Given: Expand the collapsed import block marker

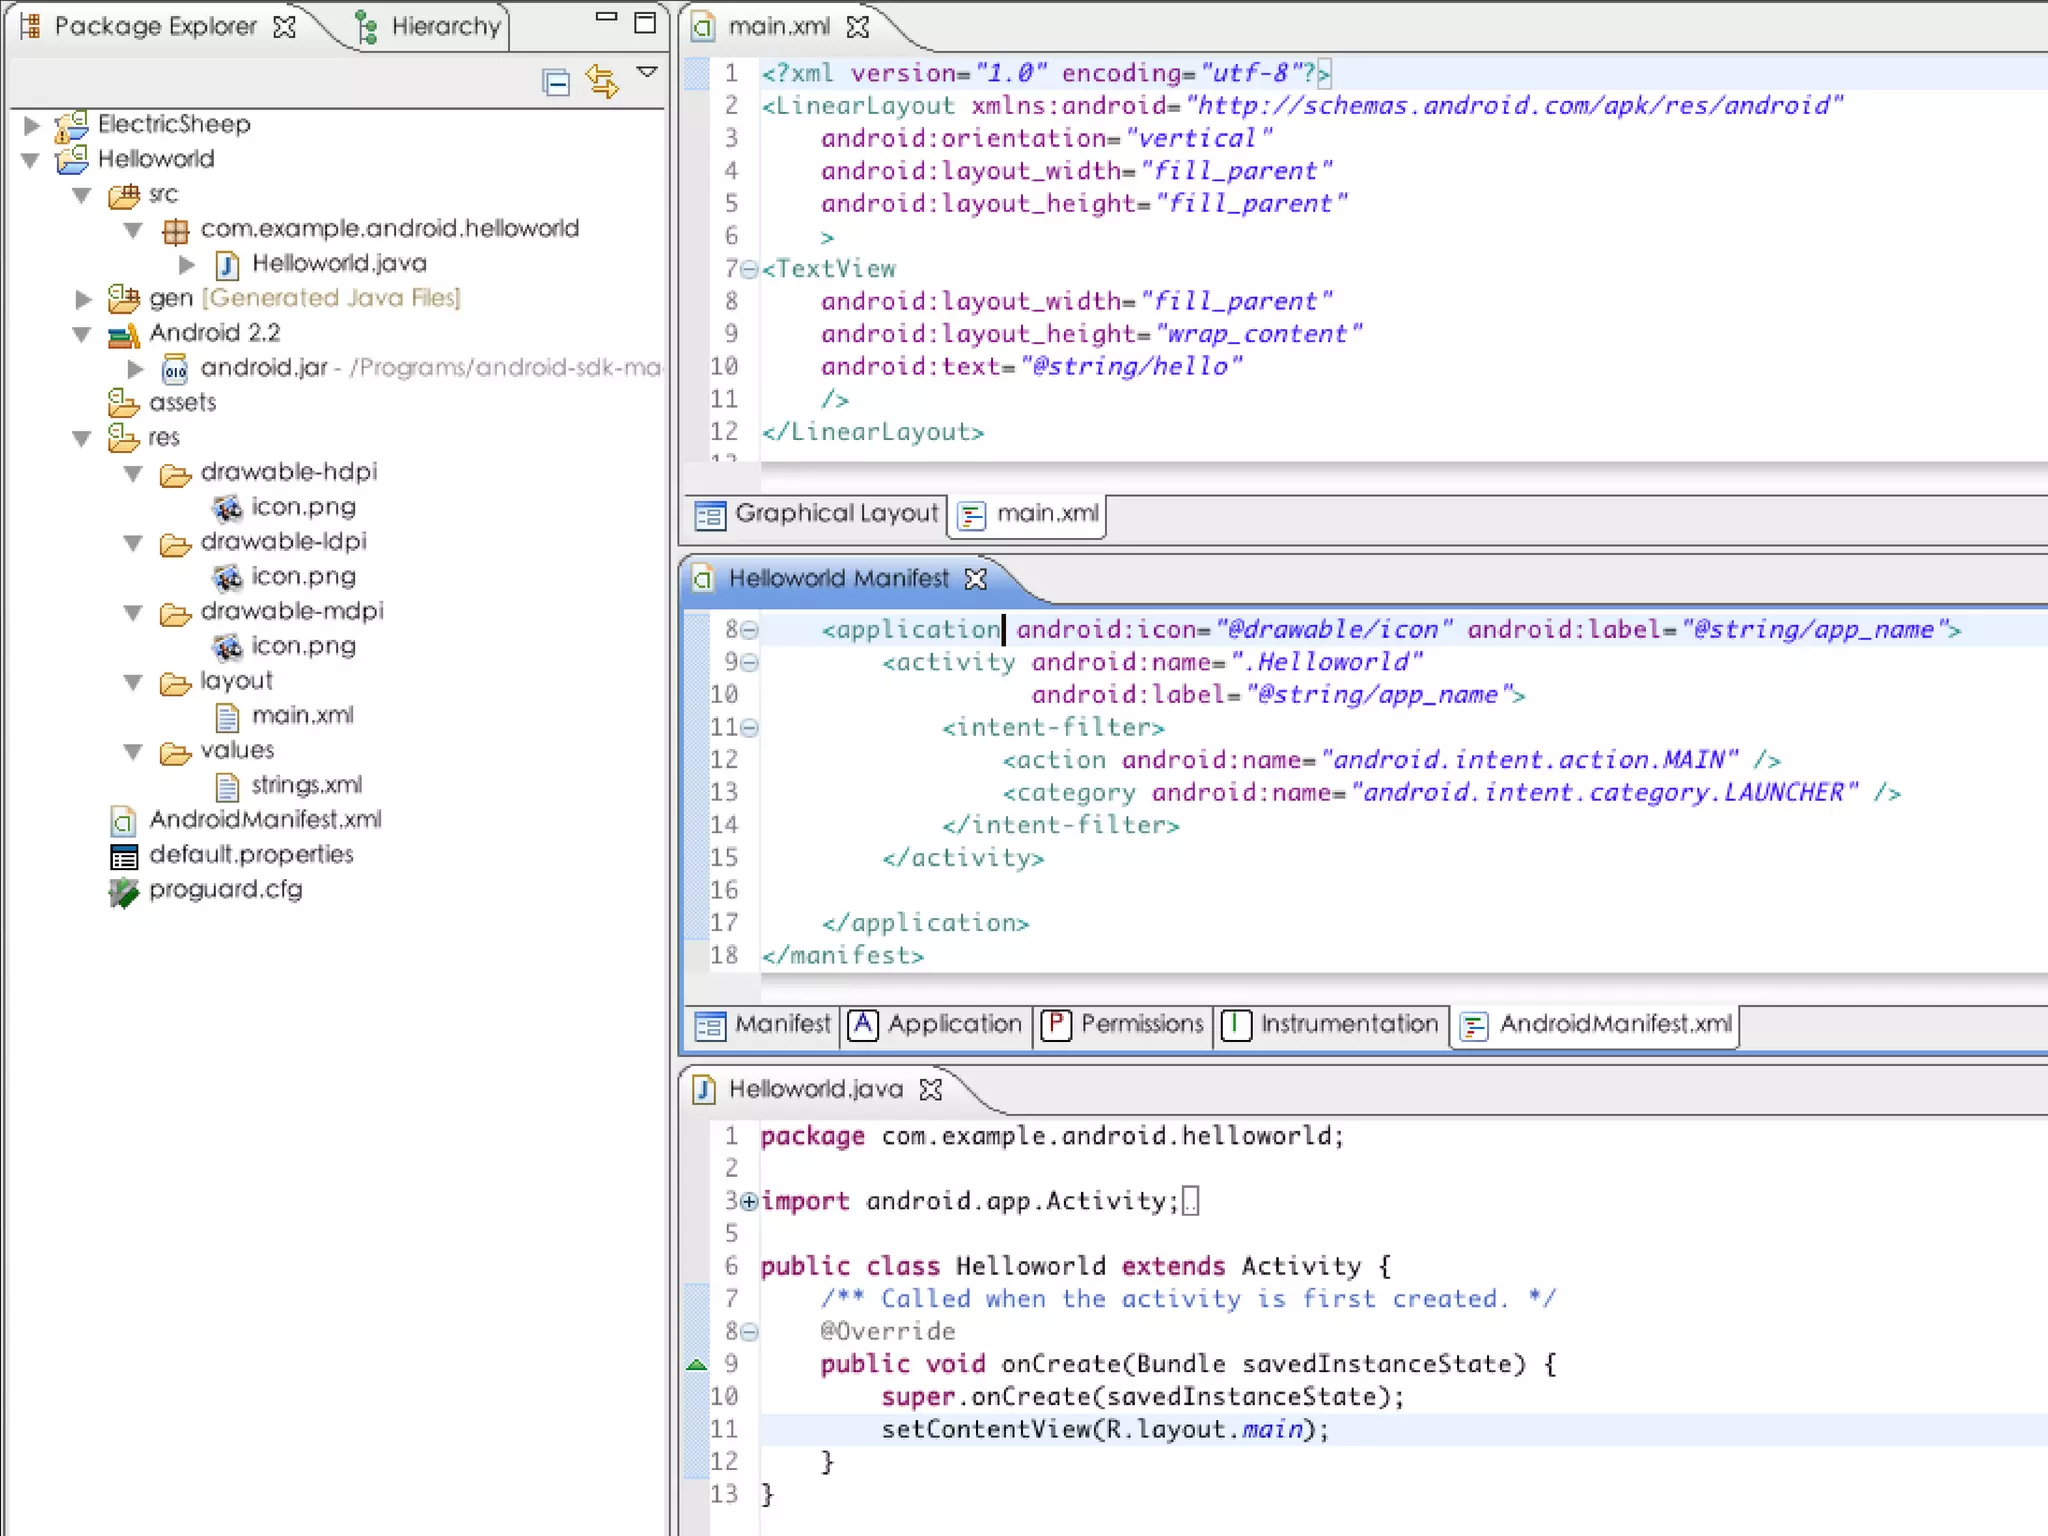Looking at the screenshot, I should click(x=749, y=1202).
